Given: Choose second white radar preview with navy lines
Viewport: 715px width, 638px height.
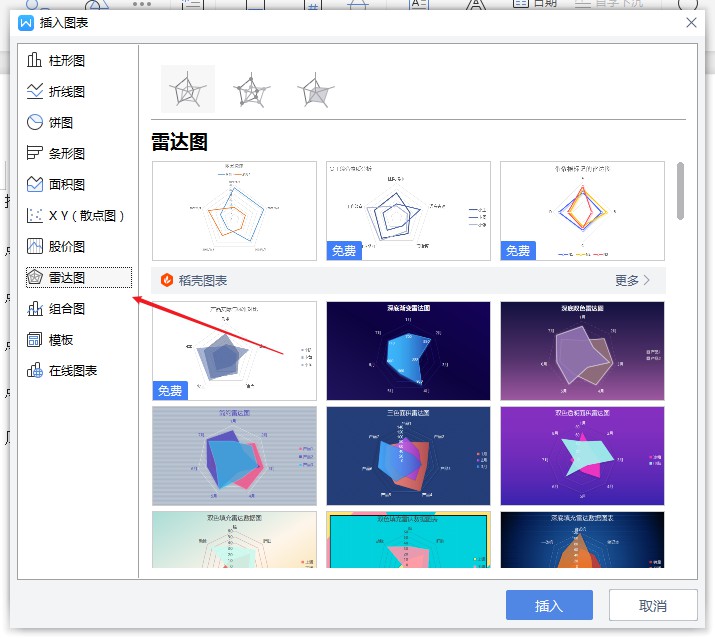Looking at the screenshot, I should pyautogui.click(x=409, y=211).
